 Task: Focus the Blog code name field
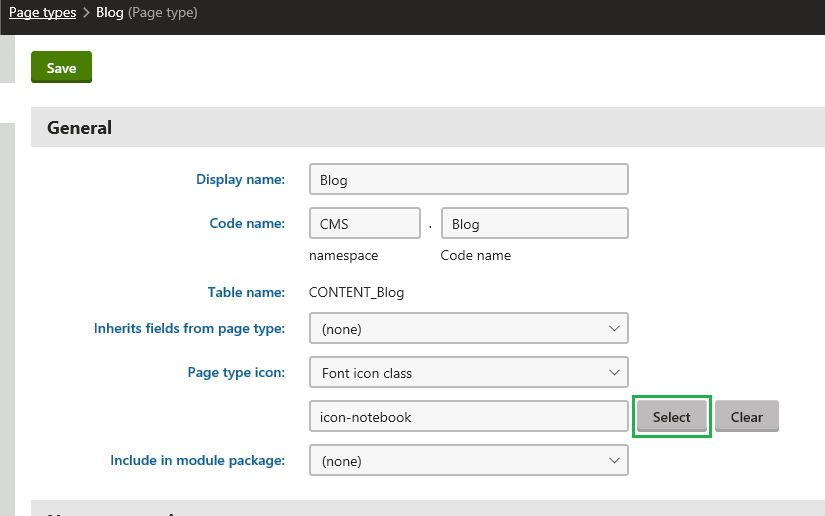click(535, 224)
